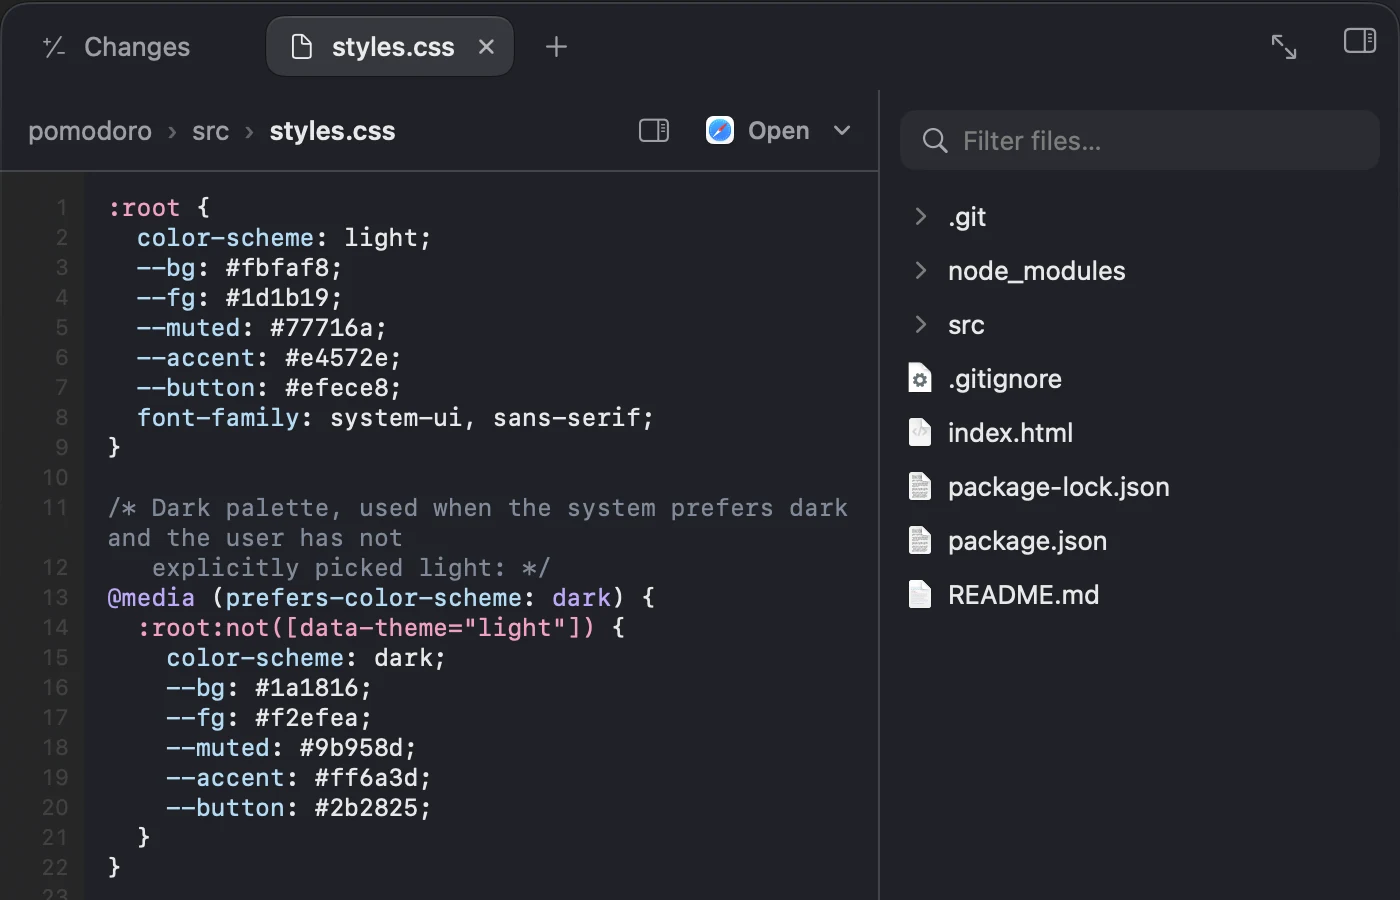Open README.md file
This screenshot has height=900, width=1400.
tap(1140, 595)
